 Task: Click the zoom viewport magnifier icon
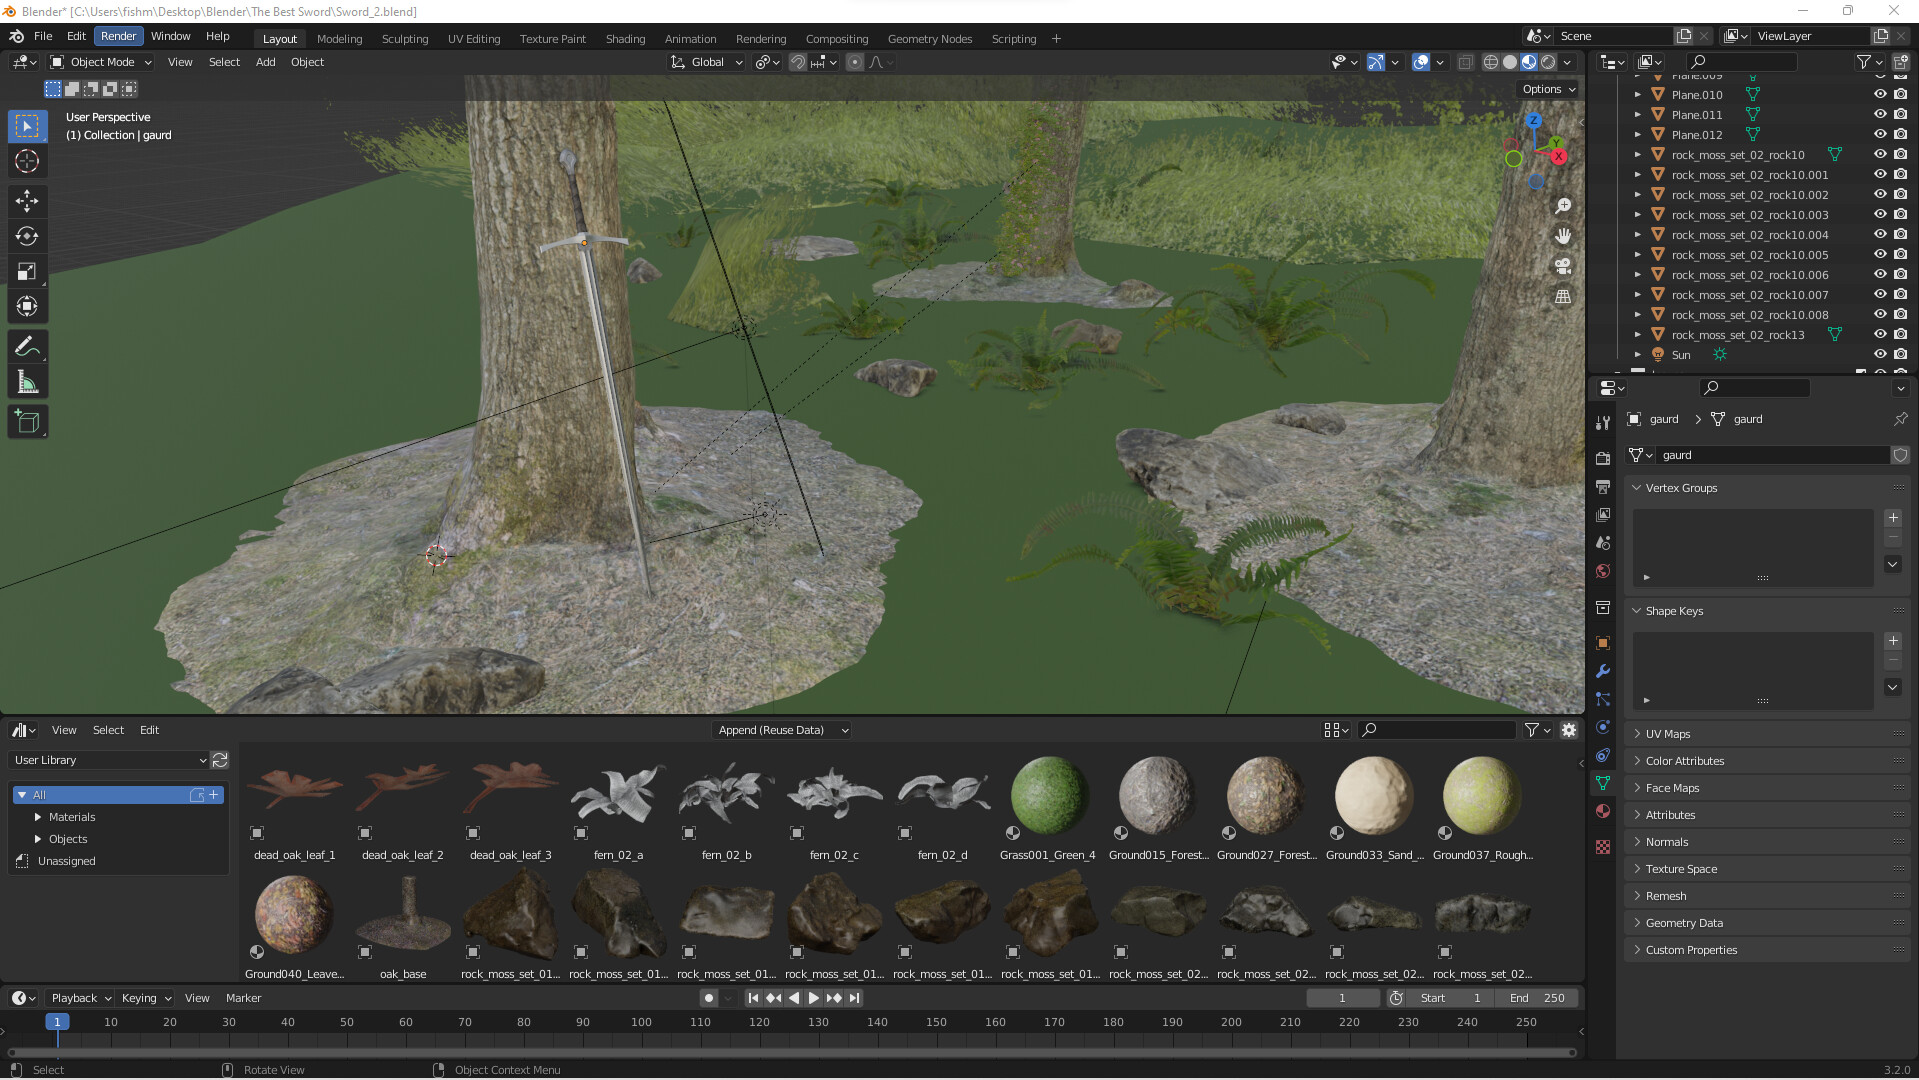pos(1563,206)
